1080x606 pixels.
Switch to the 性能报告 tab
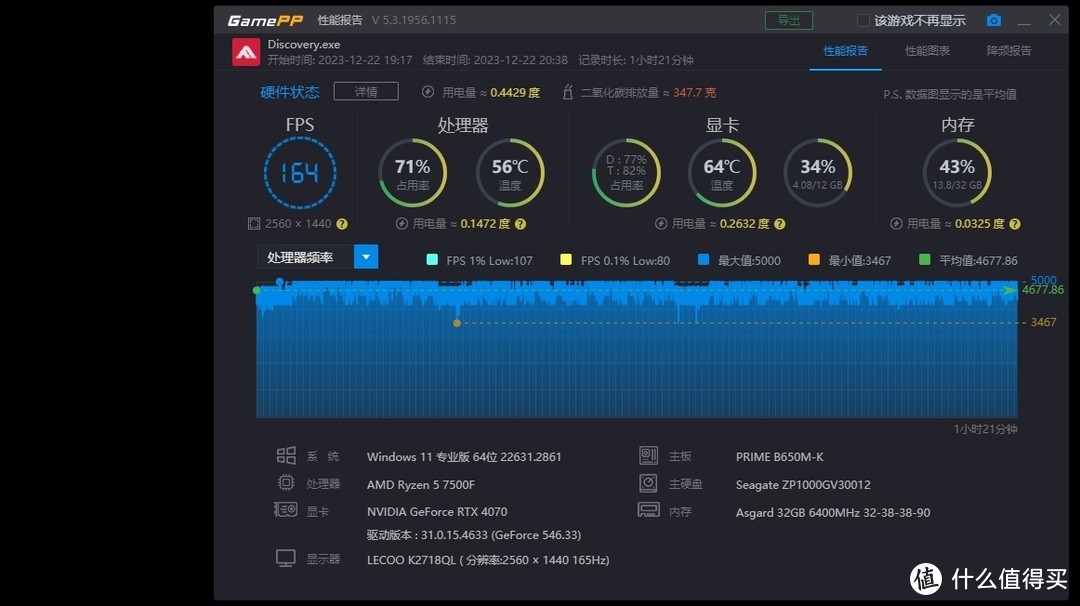[845, 51]
